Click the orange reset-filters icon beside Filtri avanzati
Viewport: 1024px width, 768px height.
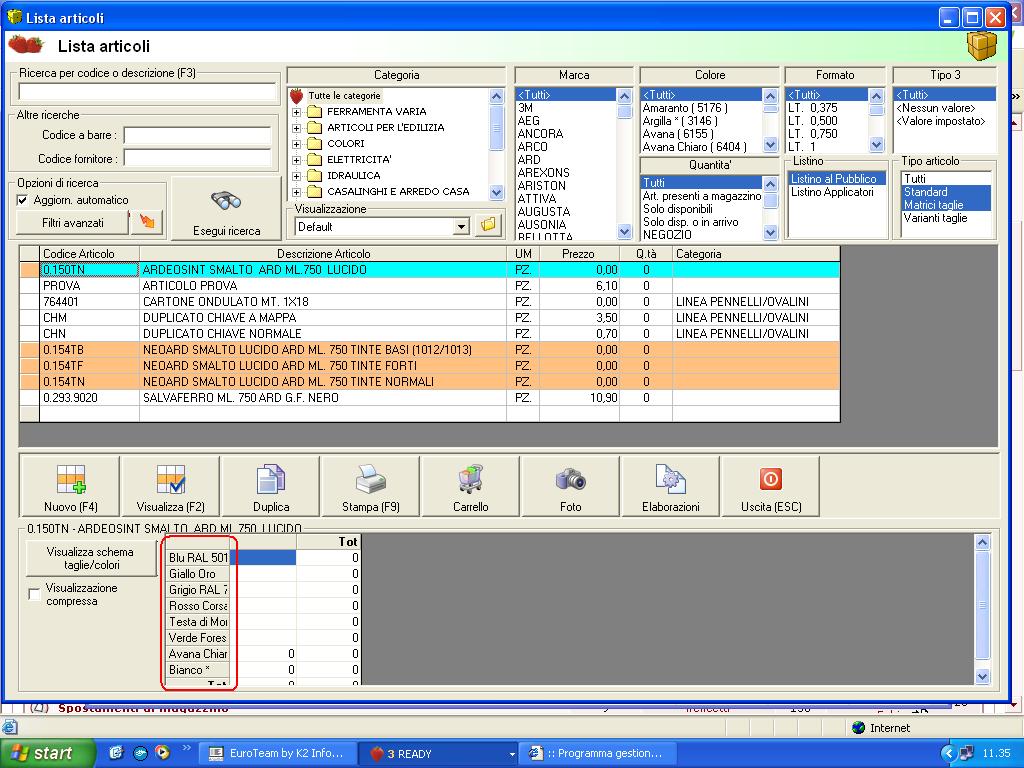pyautogui.click(x=147, y=223)
